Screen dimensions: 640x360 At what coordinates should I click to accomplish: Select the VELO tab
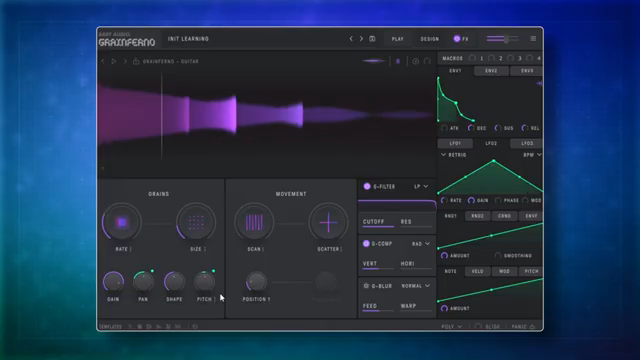(478, 271)
